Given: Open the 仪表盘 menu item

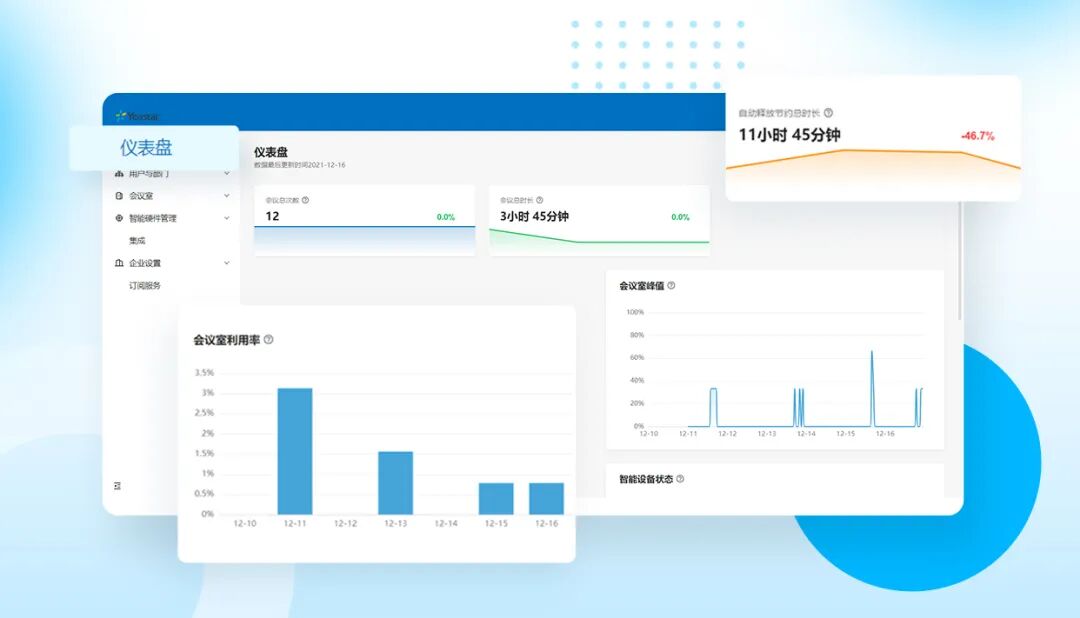Looking at the screenshot, I should click(x=146, y=147).
